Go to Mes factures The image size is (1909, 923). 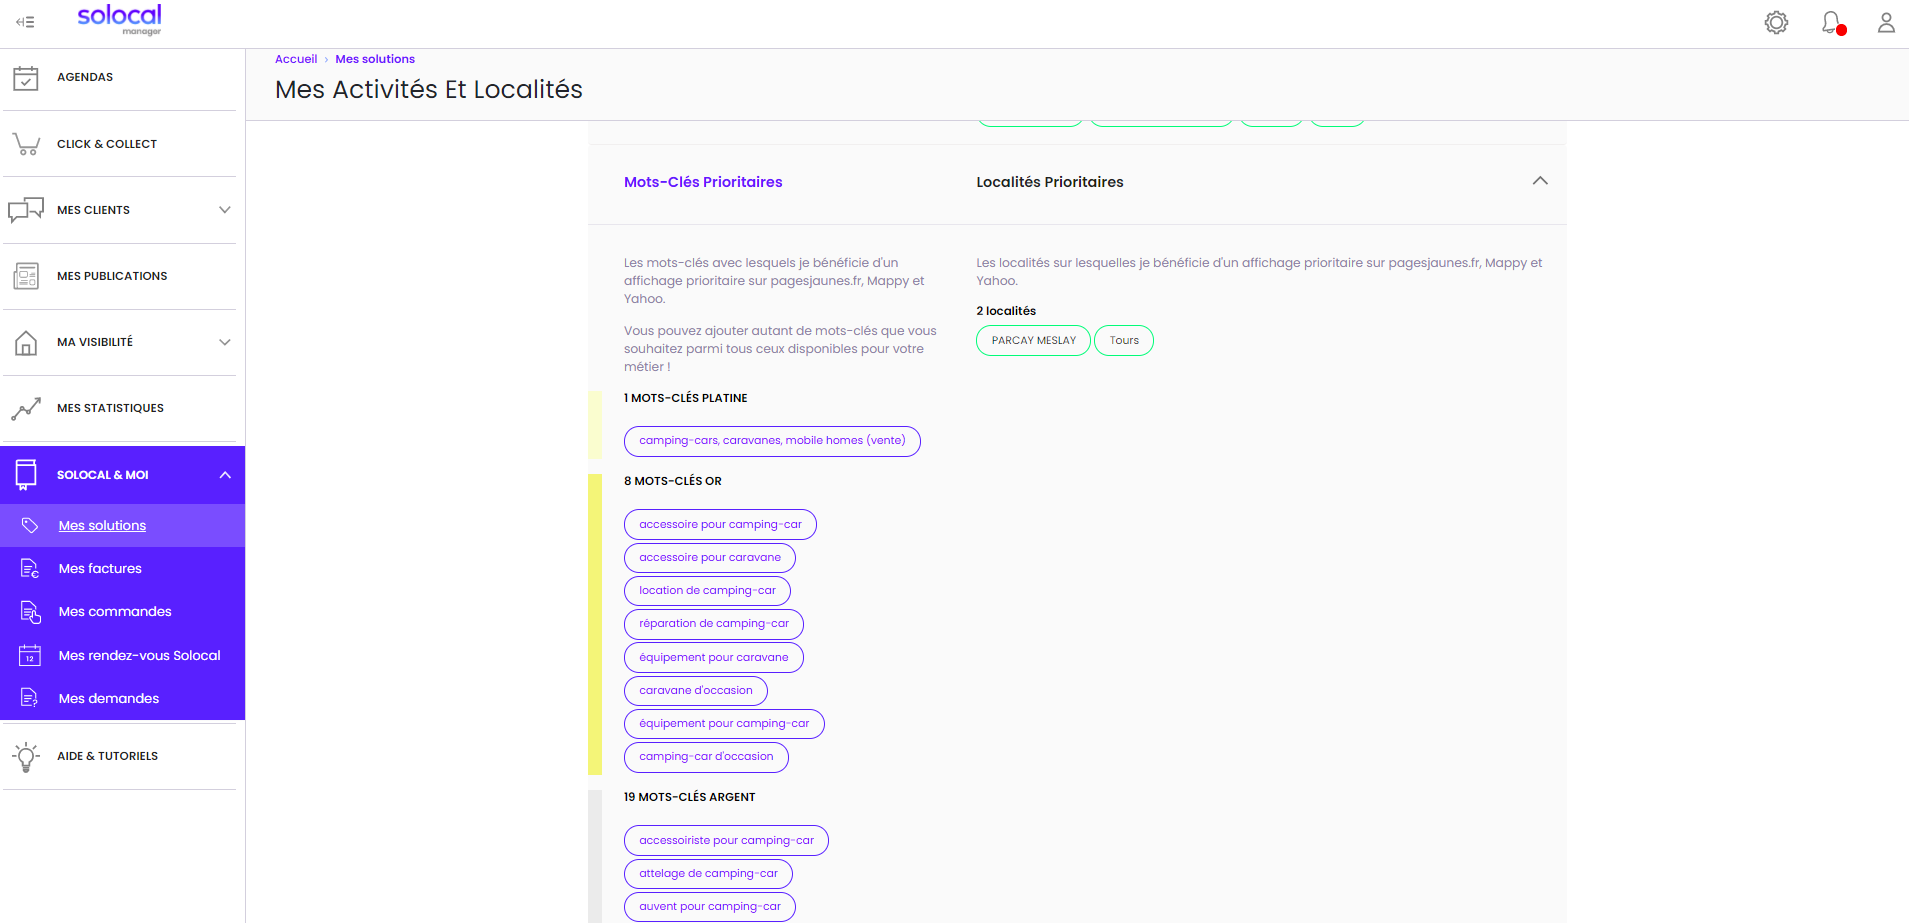(100, 568)
